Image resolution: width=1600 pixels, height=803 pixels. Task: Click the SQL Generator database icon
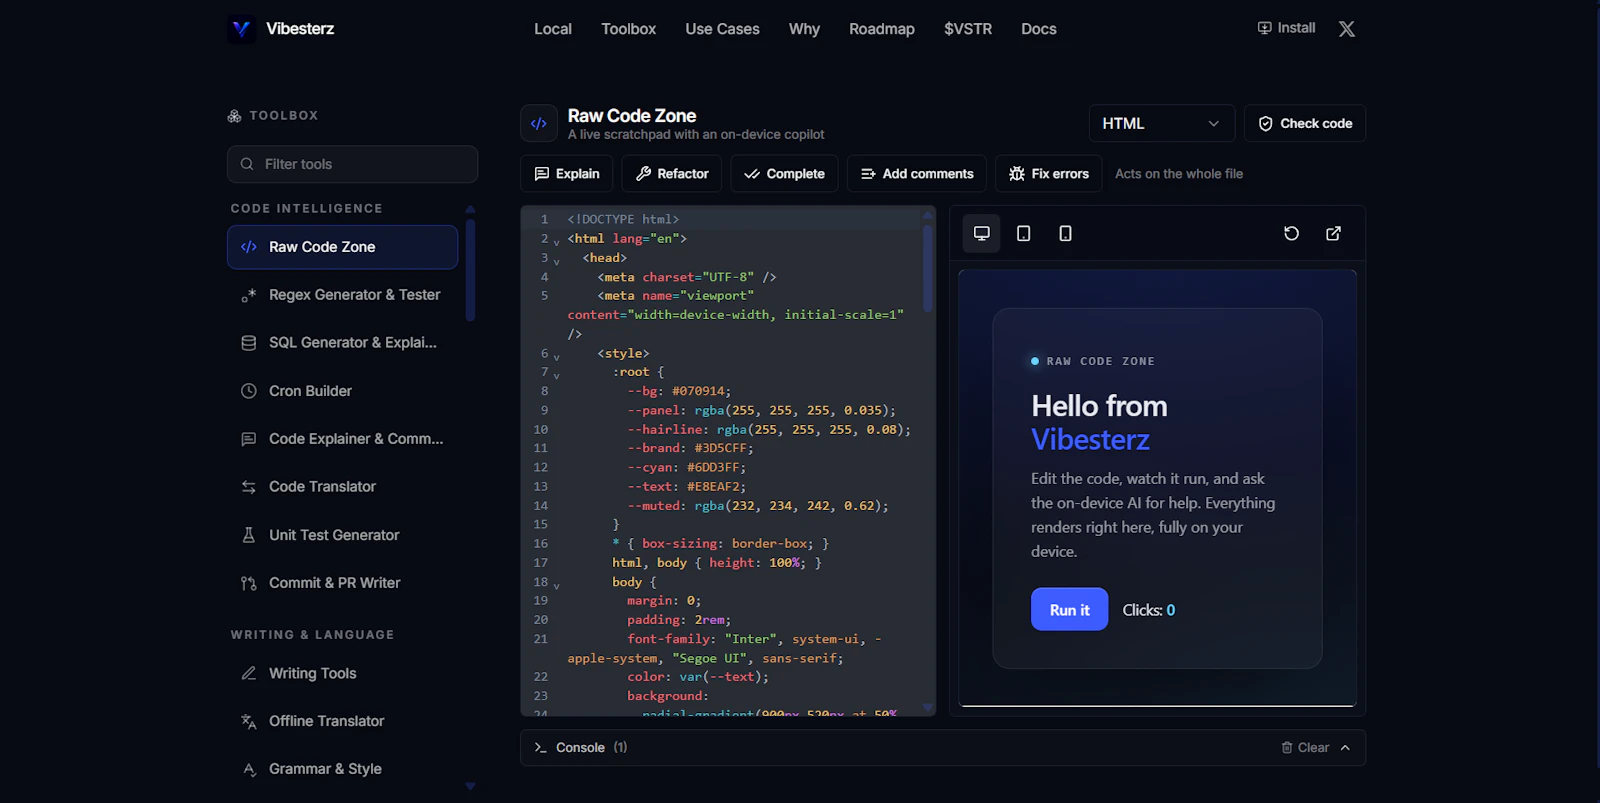point(249,343)
